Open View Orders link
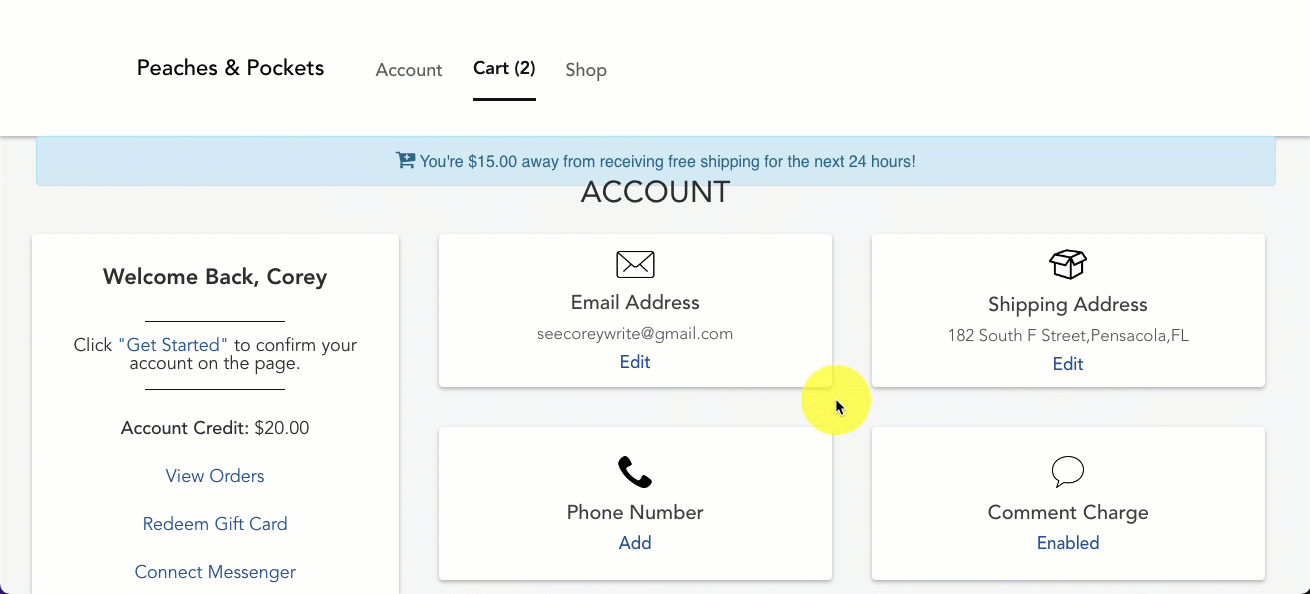Image resolution: width=1310 pixels, height=594 pixels. (x=215, y=476)
